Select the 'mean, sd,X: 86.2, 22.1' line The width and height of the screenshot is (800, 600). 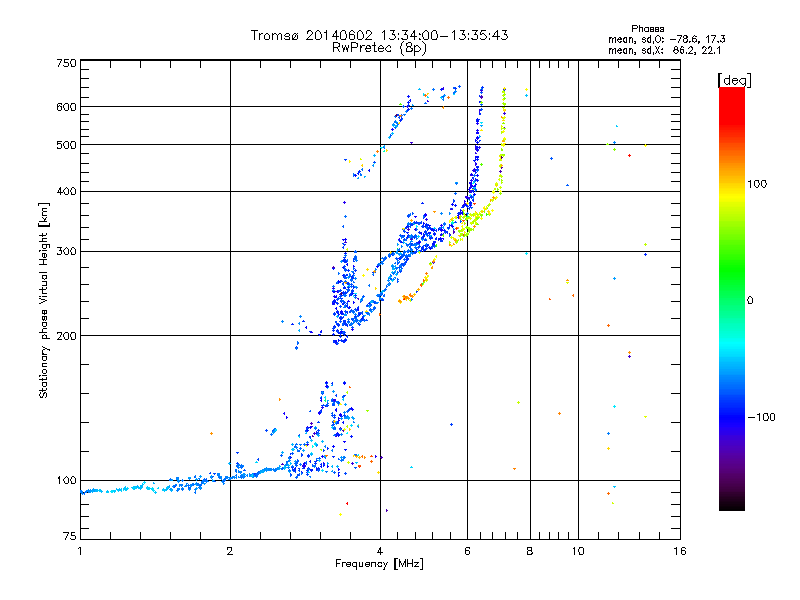click(x=664, y=51)
